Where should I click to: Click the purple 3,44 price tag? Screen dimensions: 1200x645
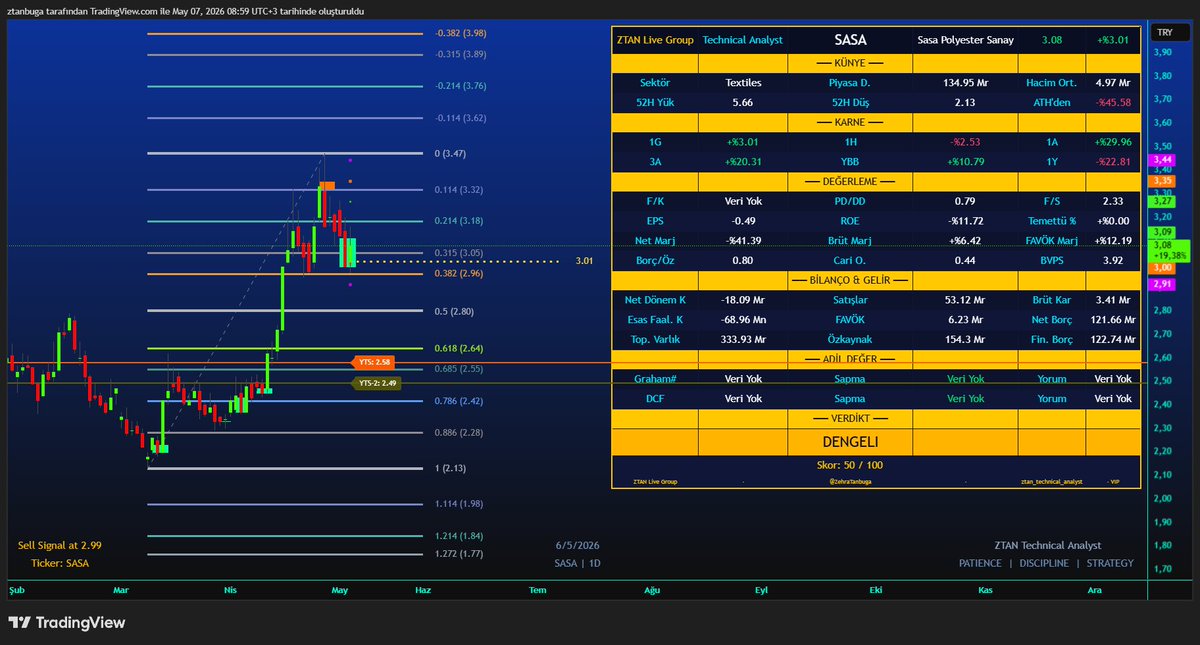(1163, 160)
